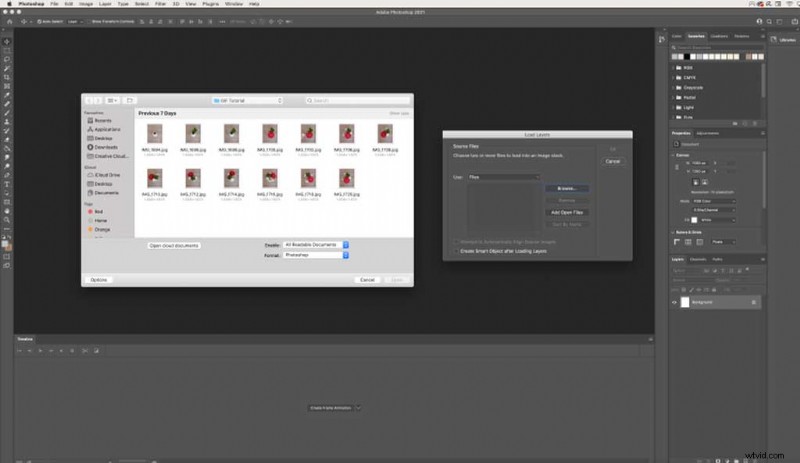Open the view mode dropdown in file dialog
This screenshot has width=800, height=463.
coord(112,101)
